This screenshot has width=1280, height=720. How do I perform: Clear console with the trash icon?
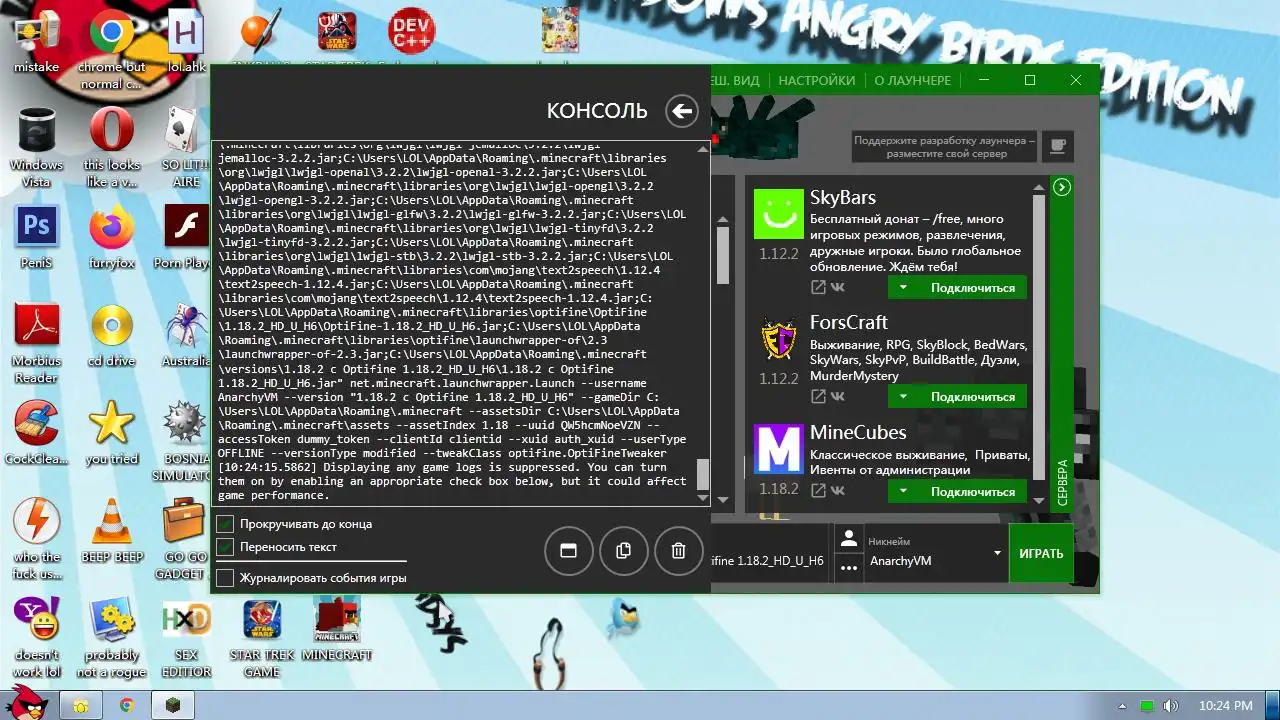[x=679, y=551]
